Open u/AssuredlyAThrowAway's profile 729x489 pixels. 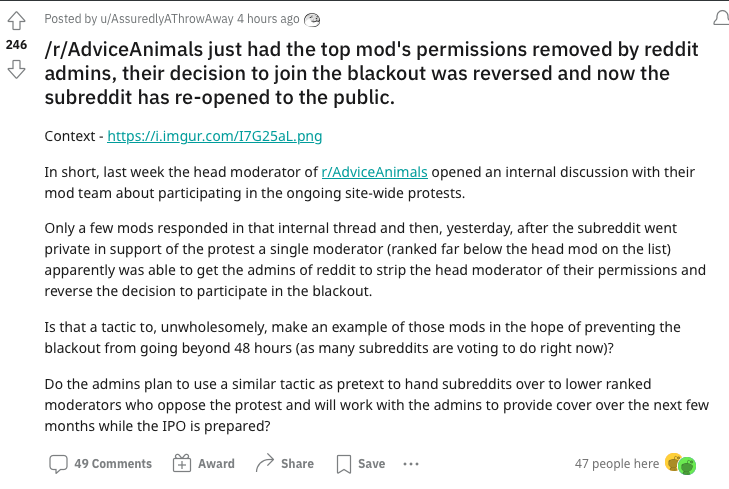(x=167, y=19)
